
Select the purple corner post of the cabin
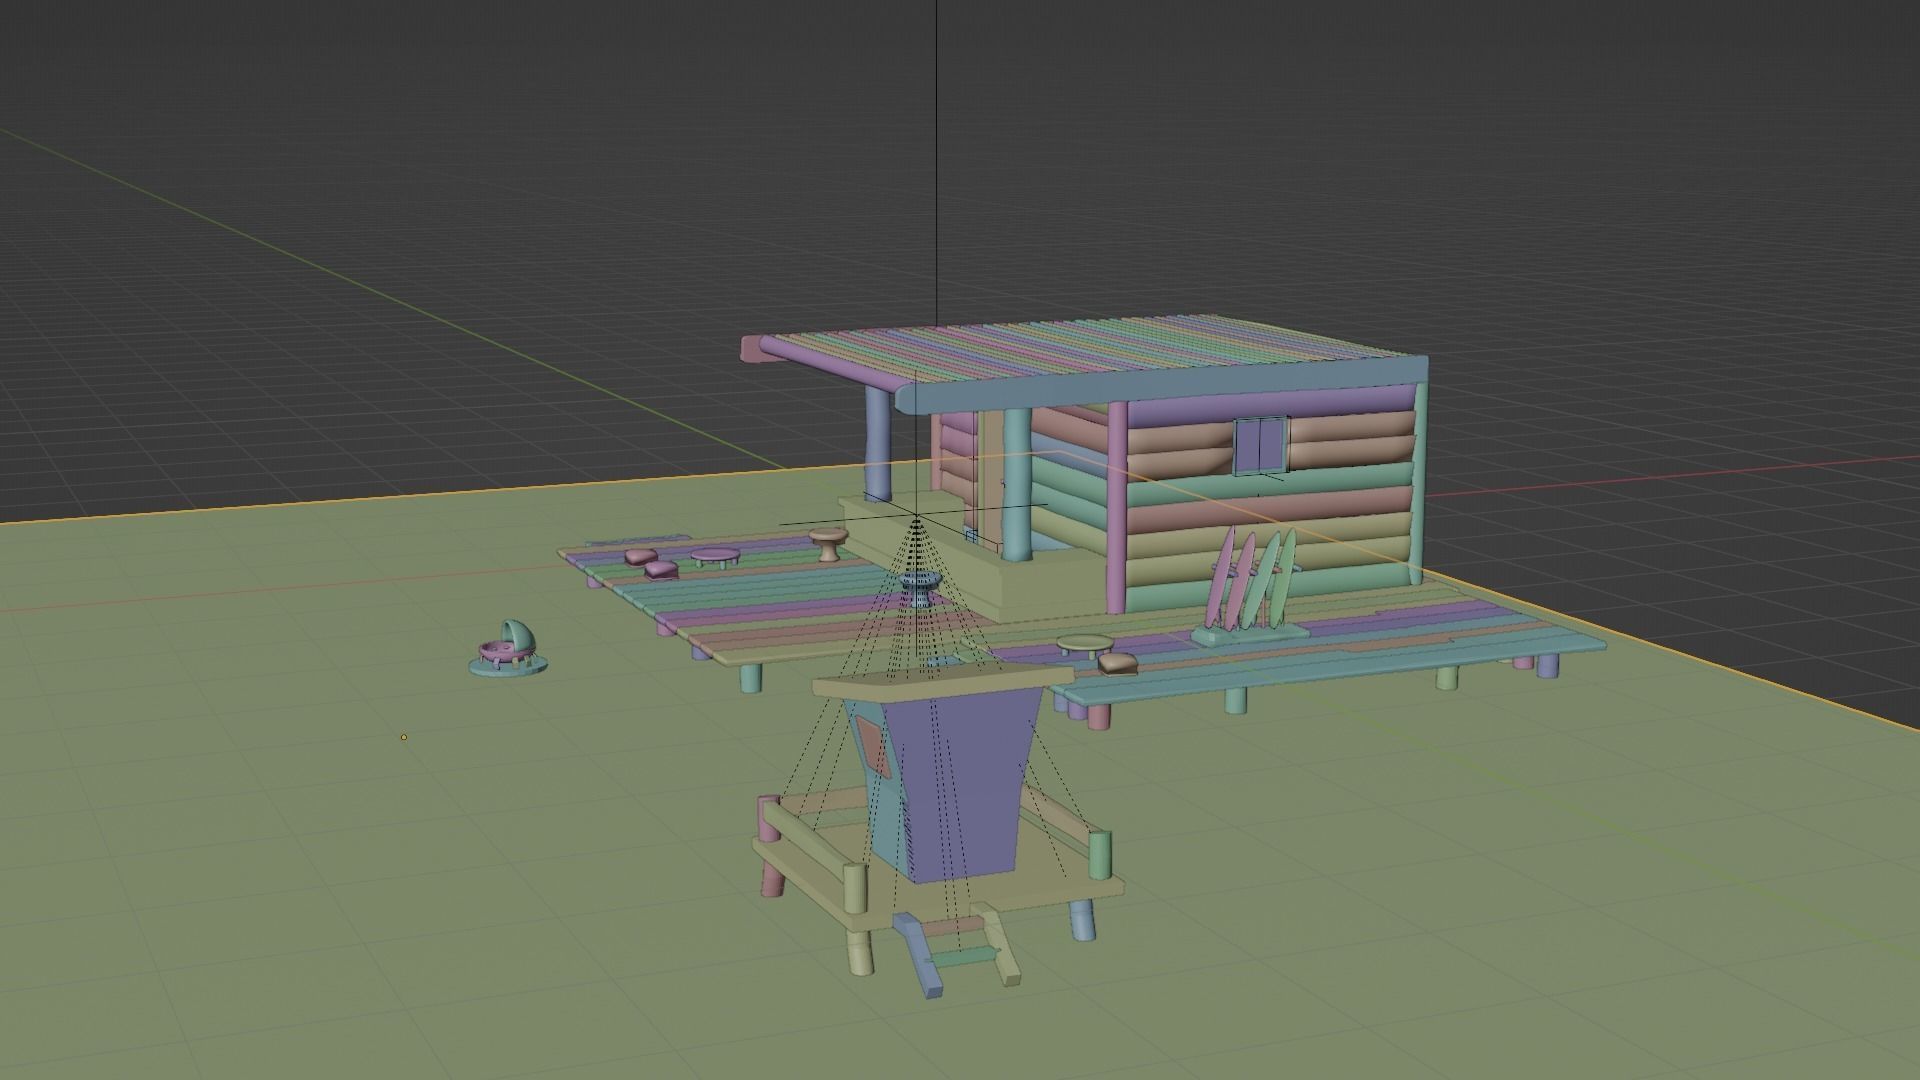pos(1117,508)
